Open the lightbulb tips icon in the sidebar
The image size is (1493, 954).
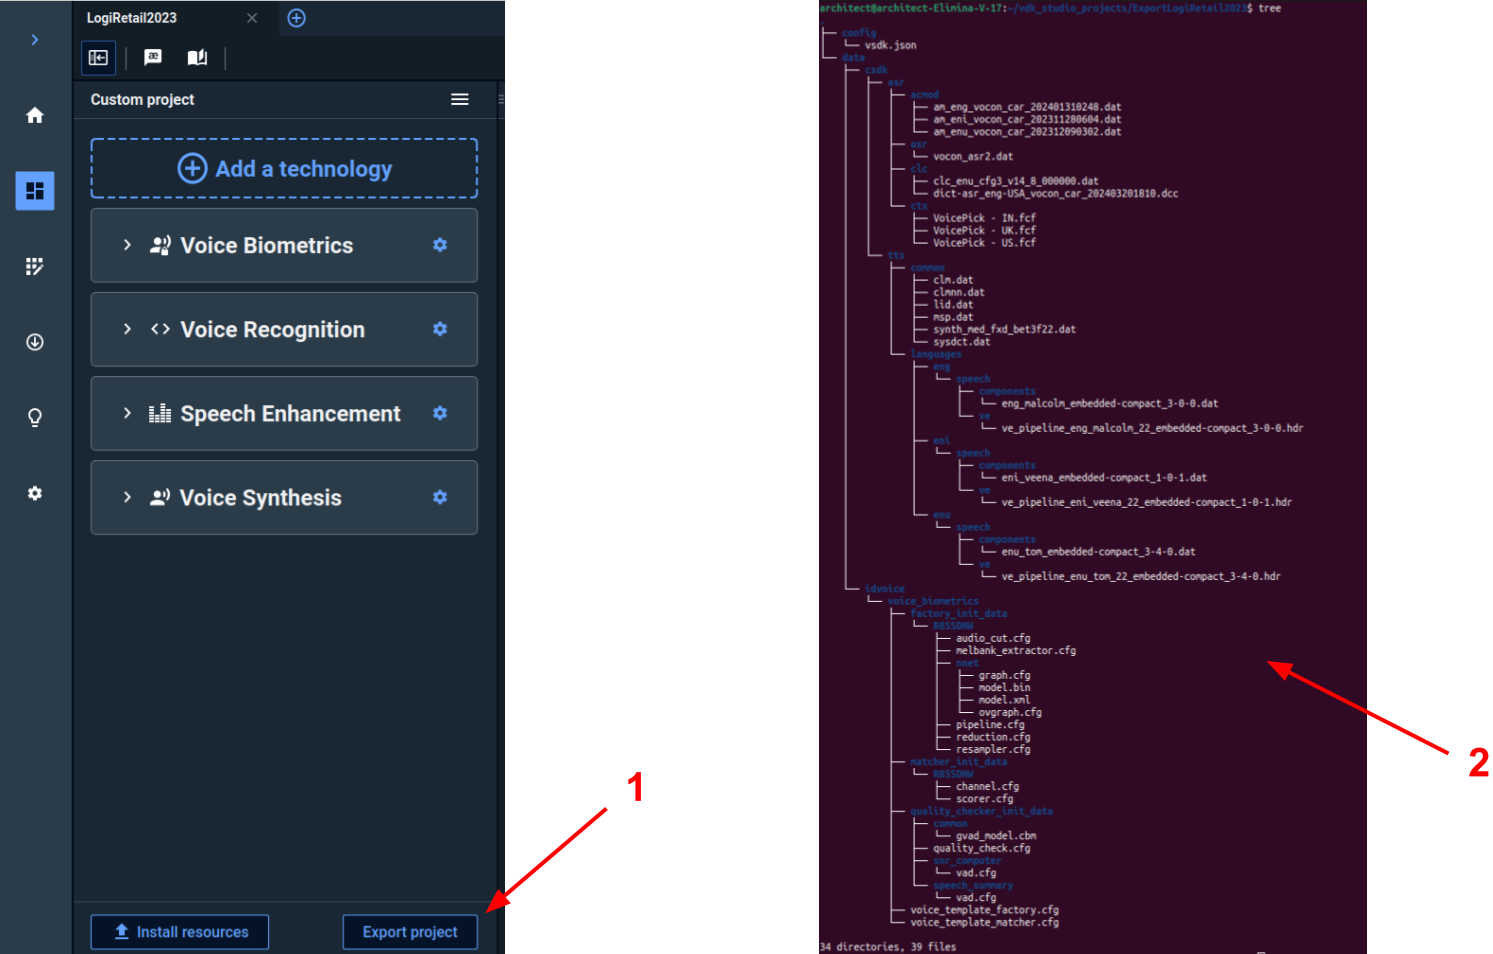click(35, 417)
